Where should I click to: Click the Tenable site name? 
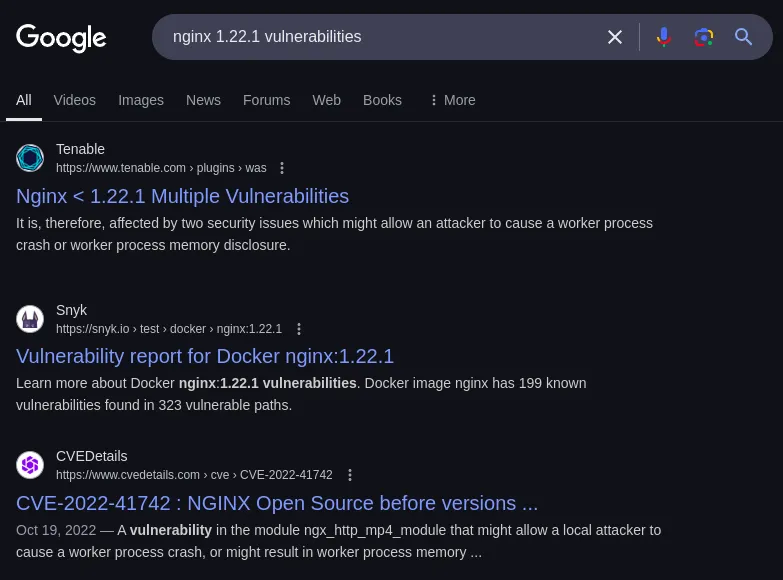coord(80,149)
